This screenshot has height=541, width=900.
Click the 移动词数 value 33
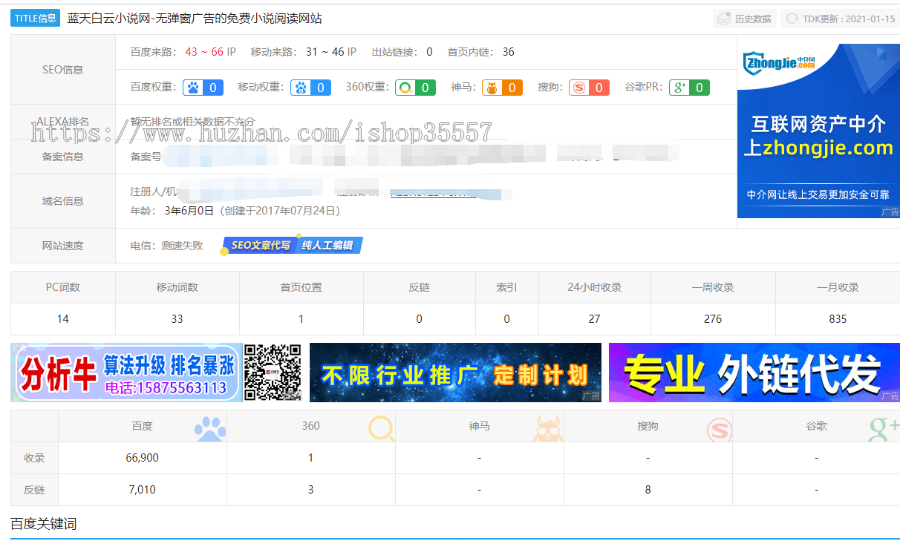click(177, 319)
